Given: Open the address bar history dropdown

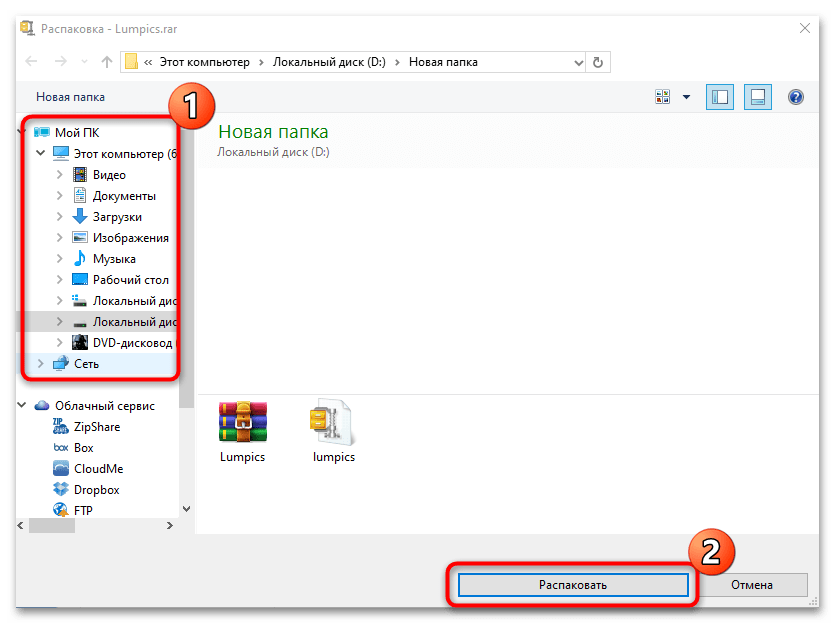Looking at the screenshot, I should pos(575,62).
